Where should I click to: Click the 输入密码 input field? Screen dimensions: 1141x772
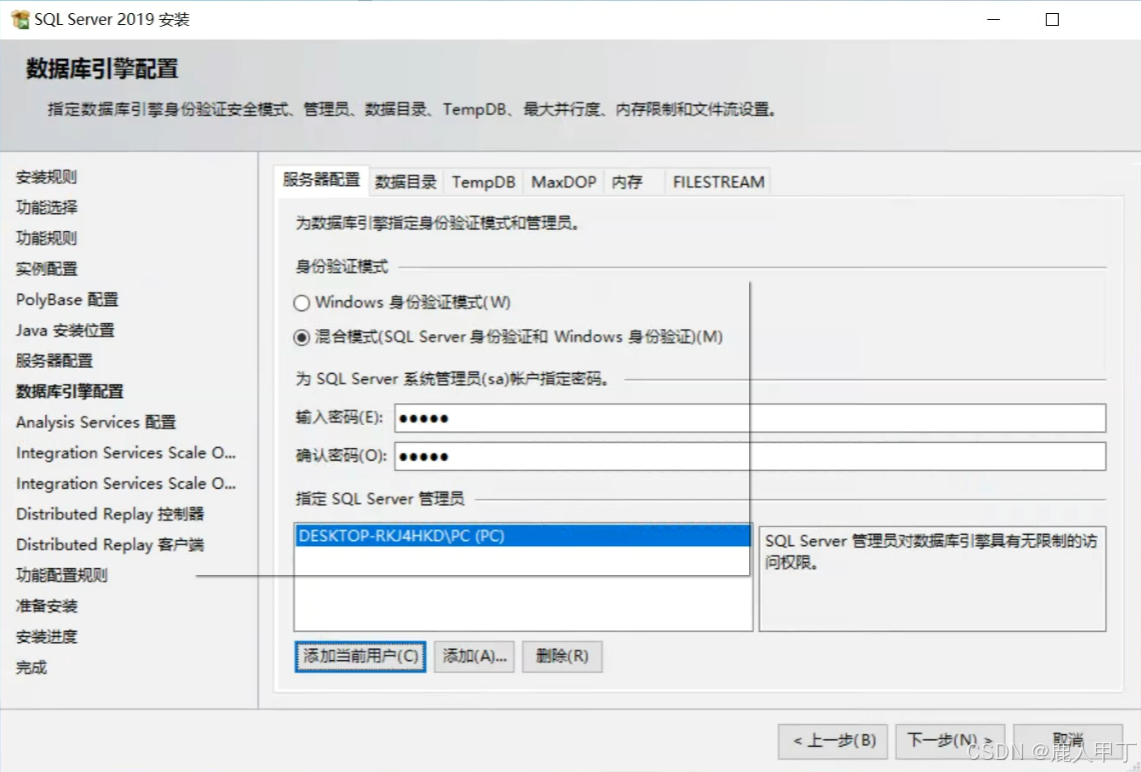600,418
